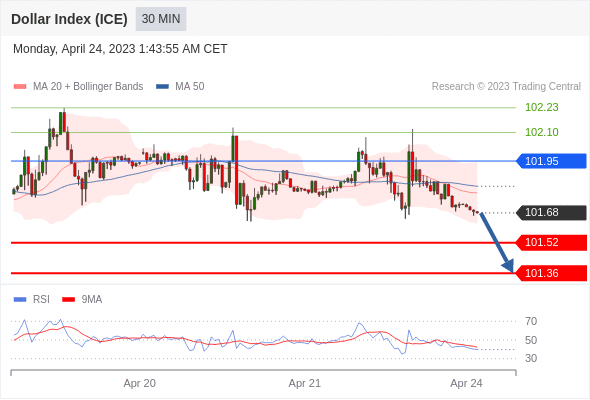590x400 pixels.
Task: Click the red 9MA legend swatch
Action: [68, 300]
